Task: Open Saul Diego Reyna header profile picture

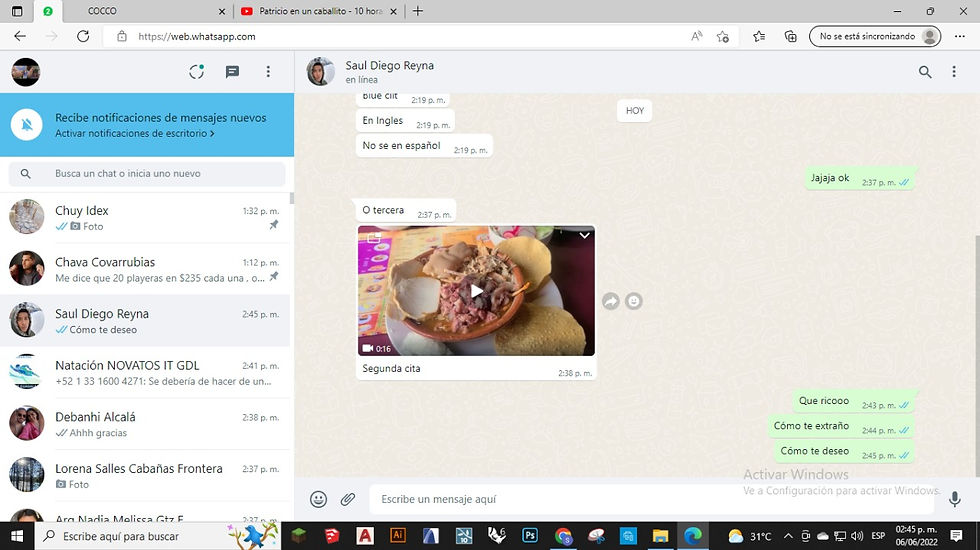Action: 321,72
